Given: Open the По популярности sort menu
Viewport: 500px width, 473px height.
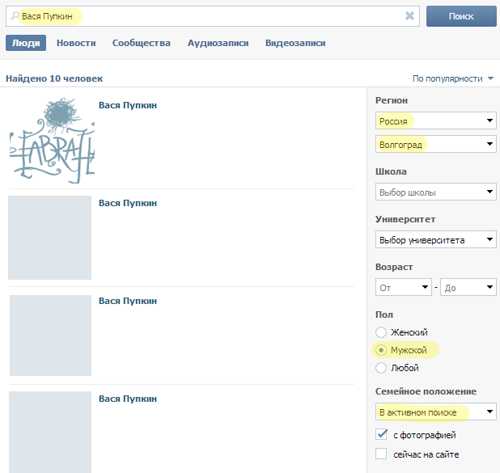Looking at the screenshot, I should tap(453, 79).
